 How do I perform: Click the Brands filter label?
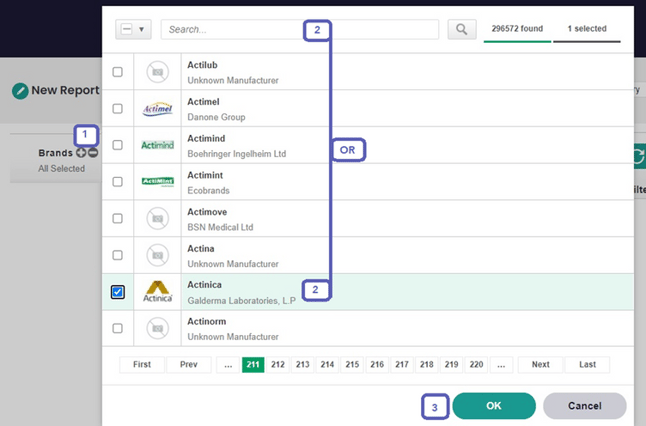(x=56, y=153)
